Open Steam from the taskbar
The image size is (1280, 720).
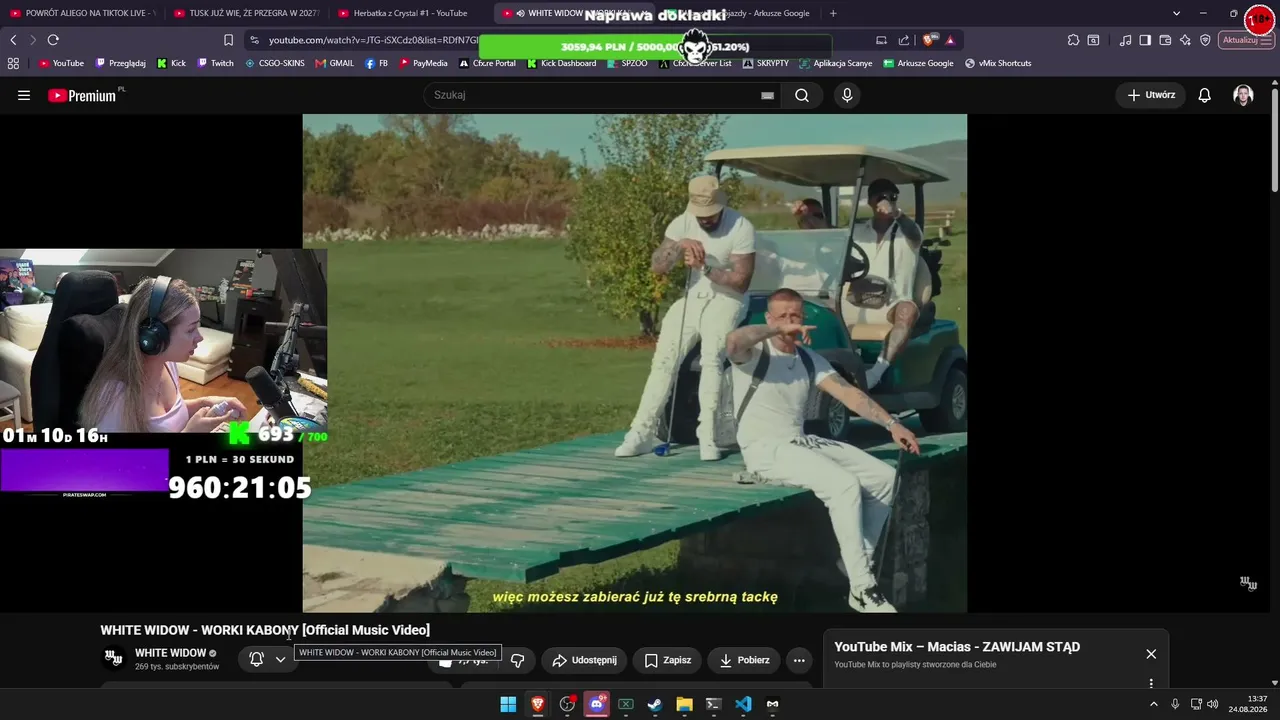click(655, 704)
